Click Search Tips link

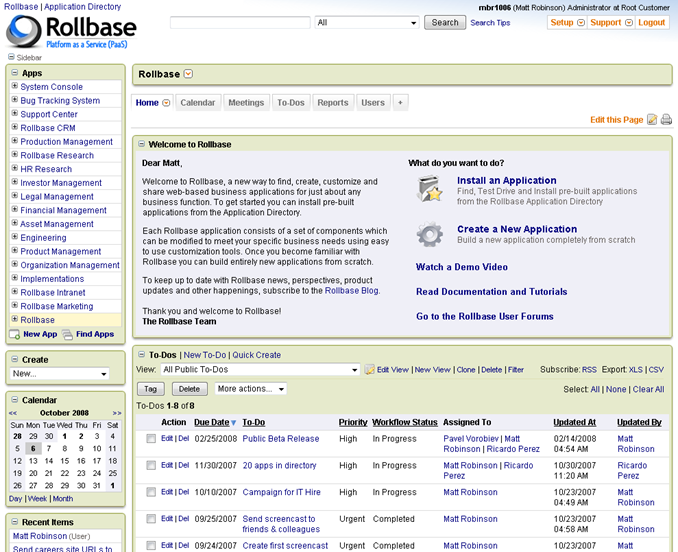(490, 23)
